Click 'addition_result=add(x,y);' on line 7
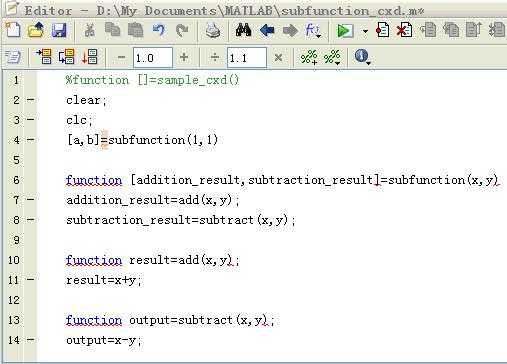Viewport: 507px width, 364px height. 153,200
